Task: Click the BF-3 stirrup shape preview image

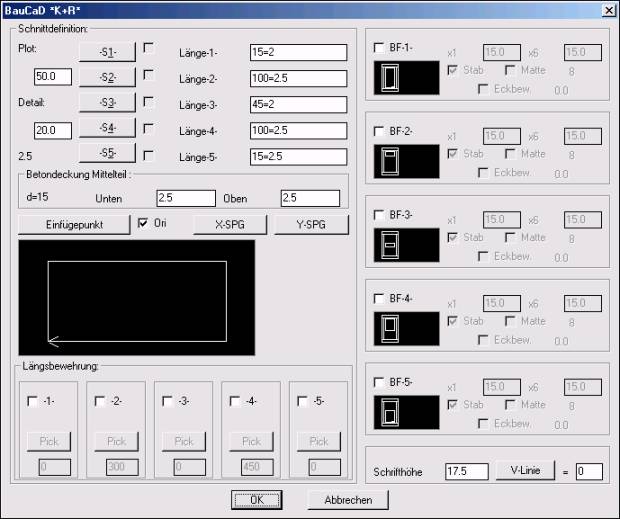Action: coord(406,245)
